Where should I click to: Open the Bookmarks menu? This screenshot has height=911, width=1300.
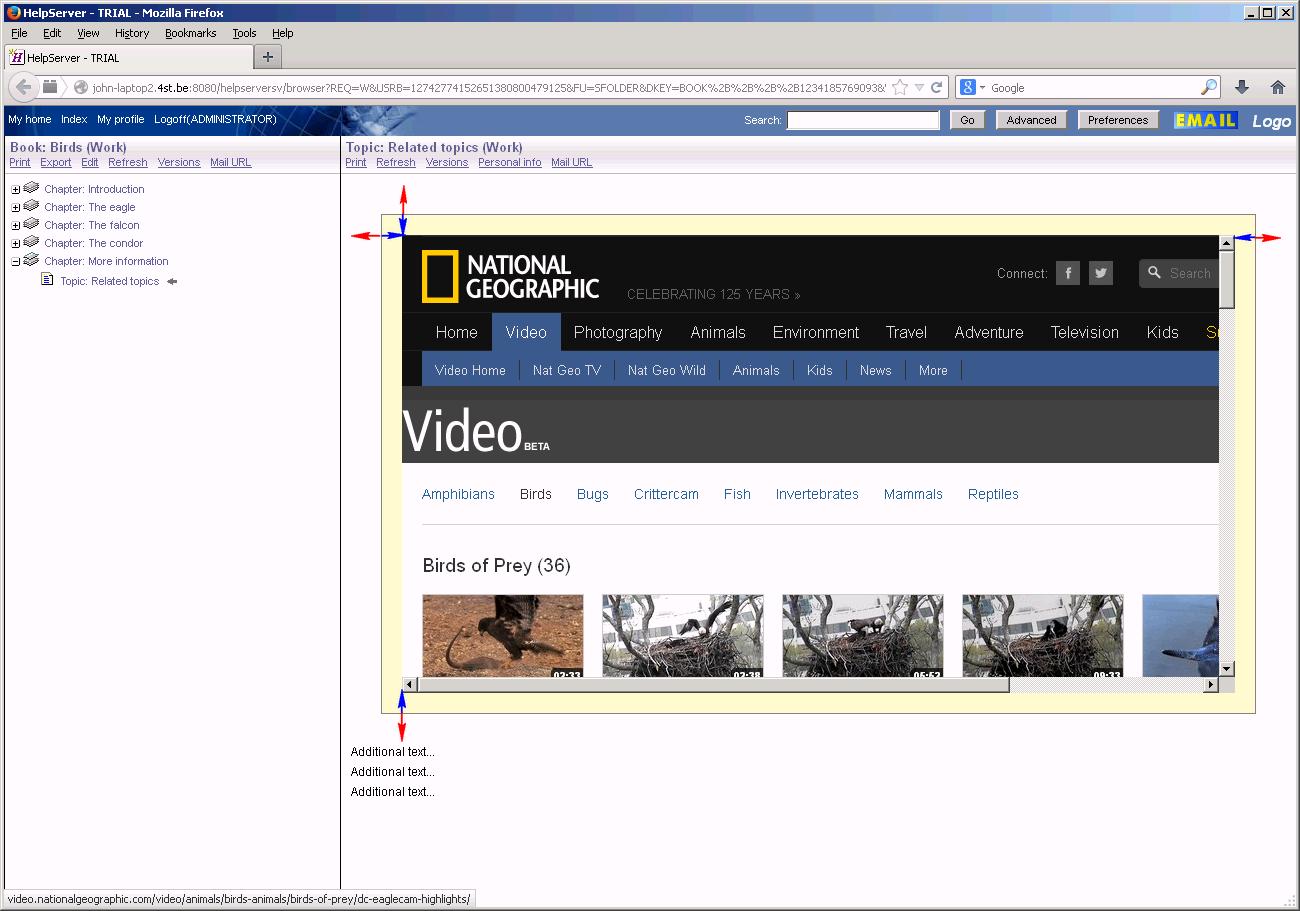pyautogui.click(x=190, y=33)
